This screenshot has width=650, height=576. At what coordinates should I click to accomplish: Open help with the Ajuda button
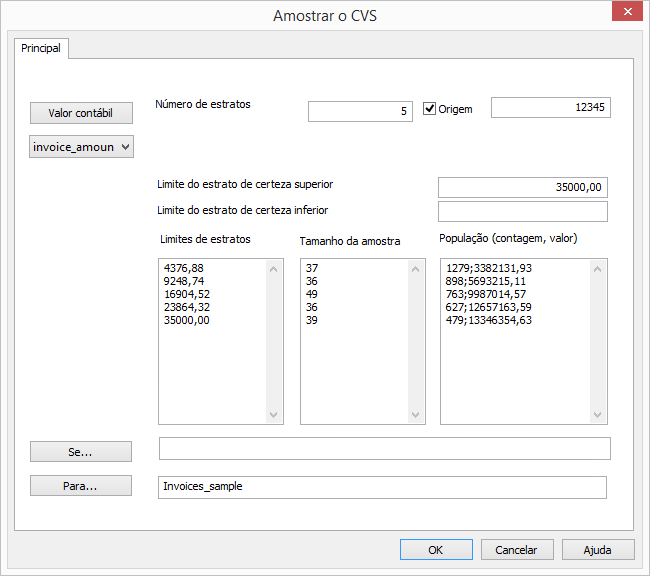598,549
